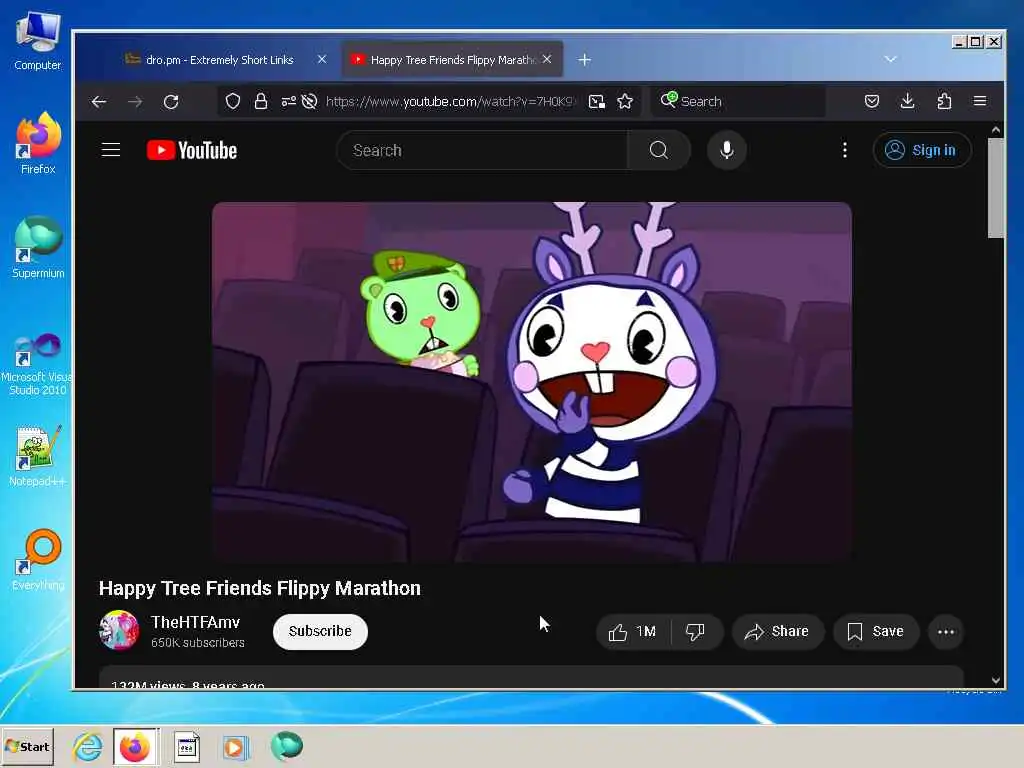Open the Firefox application hamburger menu

(980, 101)
